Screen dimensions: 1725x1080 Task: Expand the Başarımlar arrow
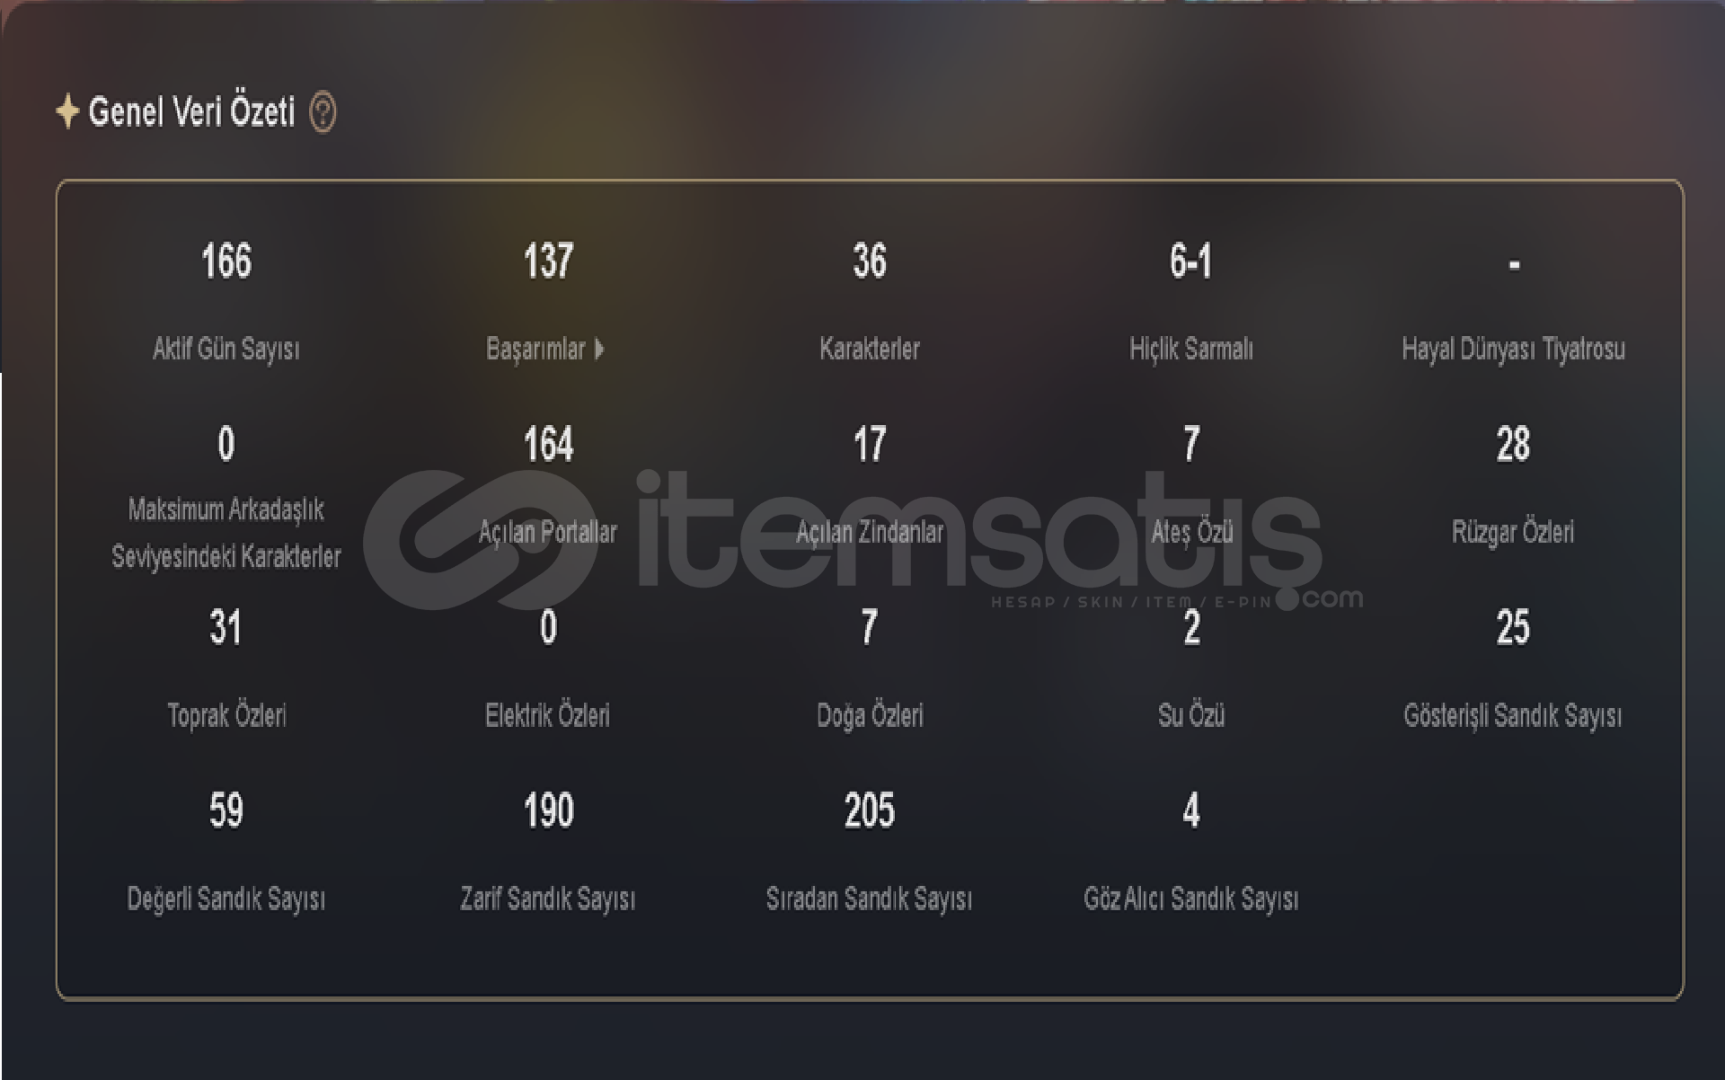599,349
